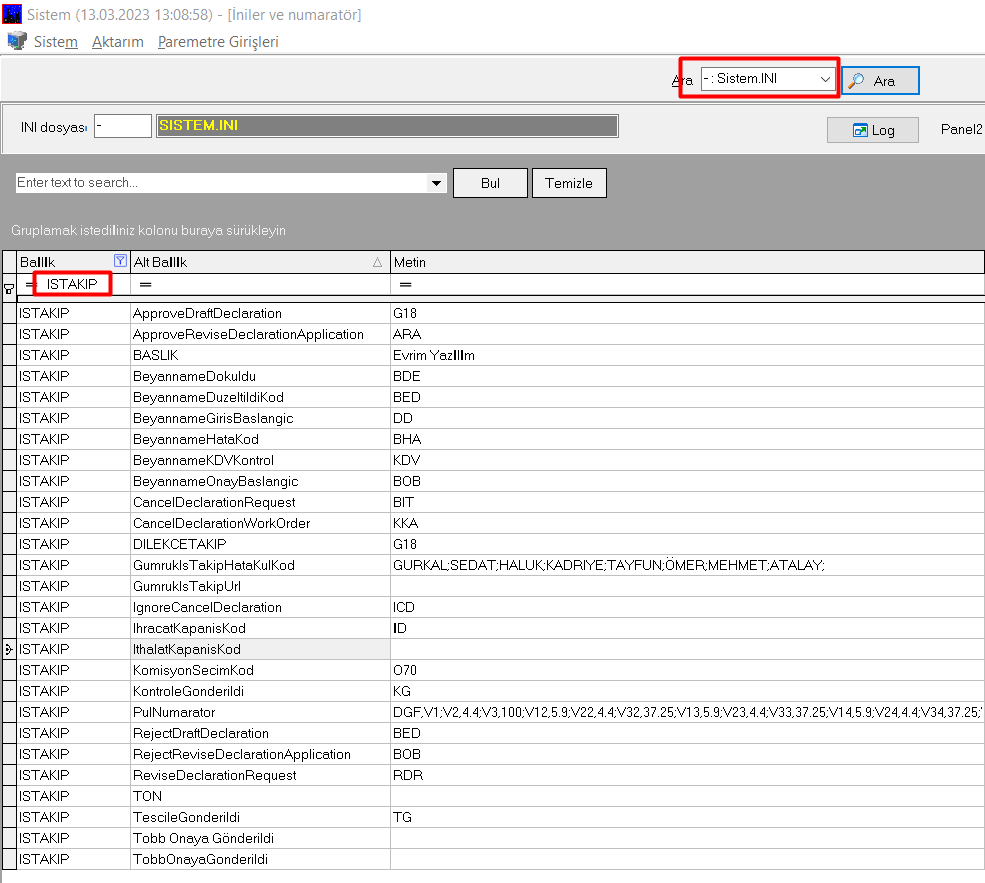The height and width of the screenshot is (883, 985).
Task: Click the filter row funnel indicator icon
Action: pos(9,289)
